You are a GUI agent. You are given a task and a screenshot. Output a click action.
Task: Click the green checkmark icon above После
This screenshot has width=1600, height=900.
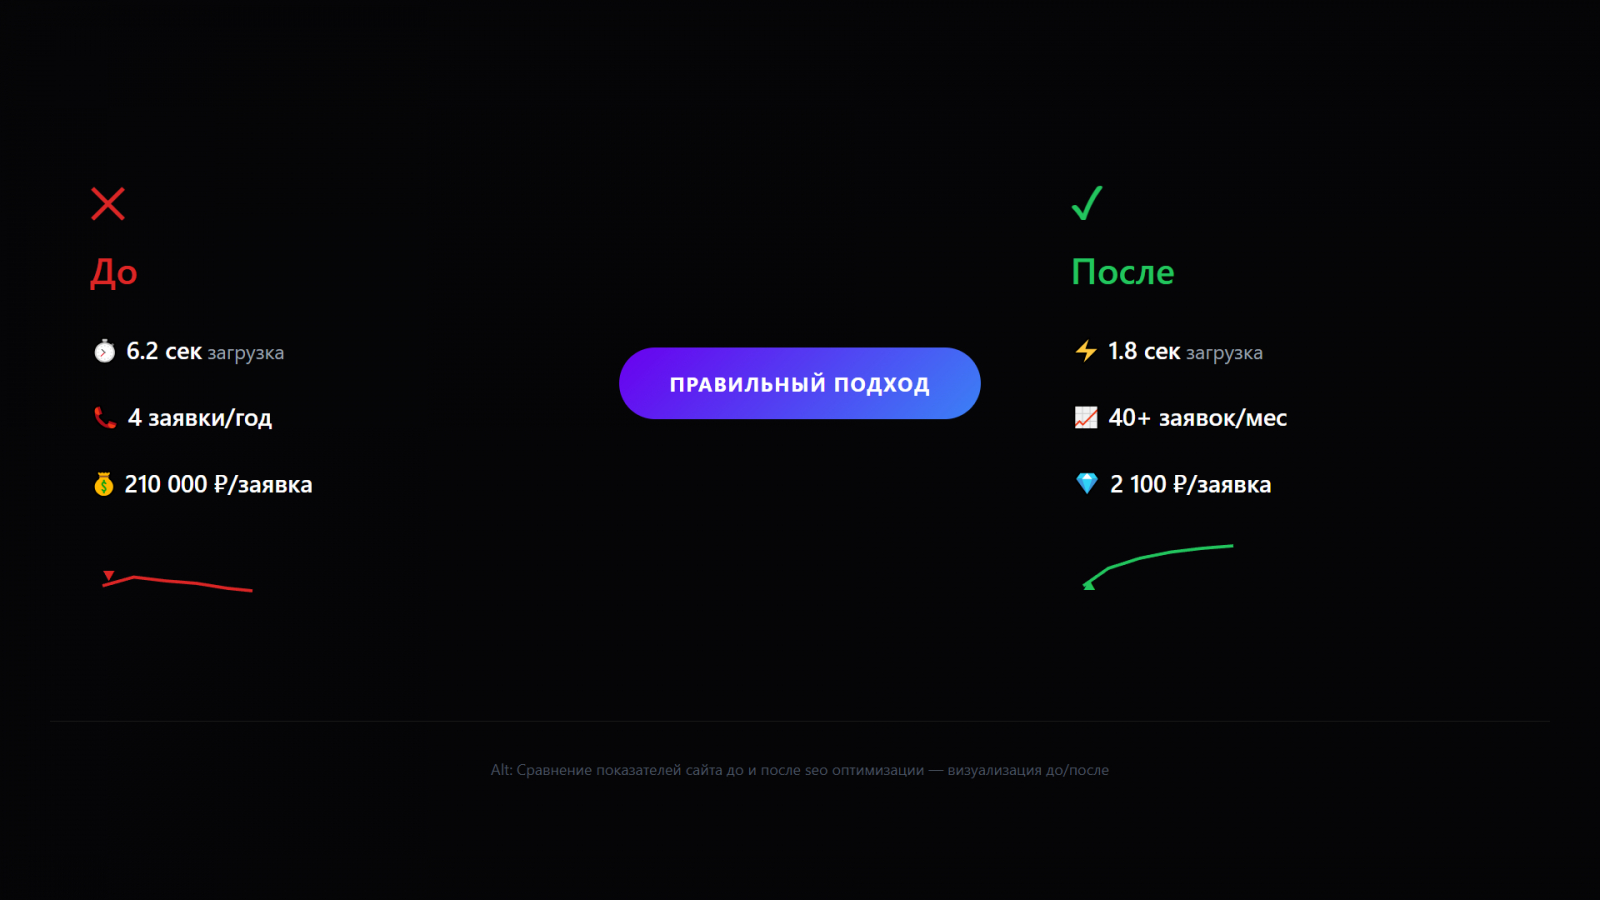point(1087,203)
